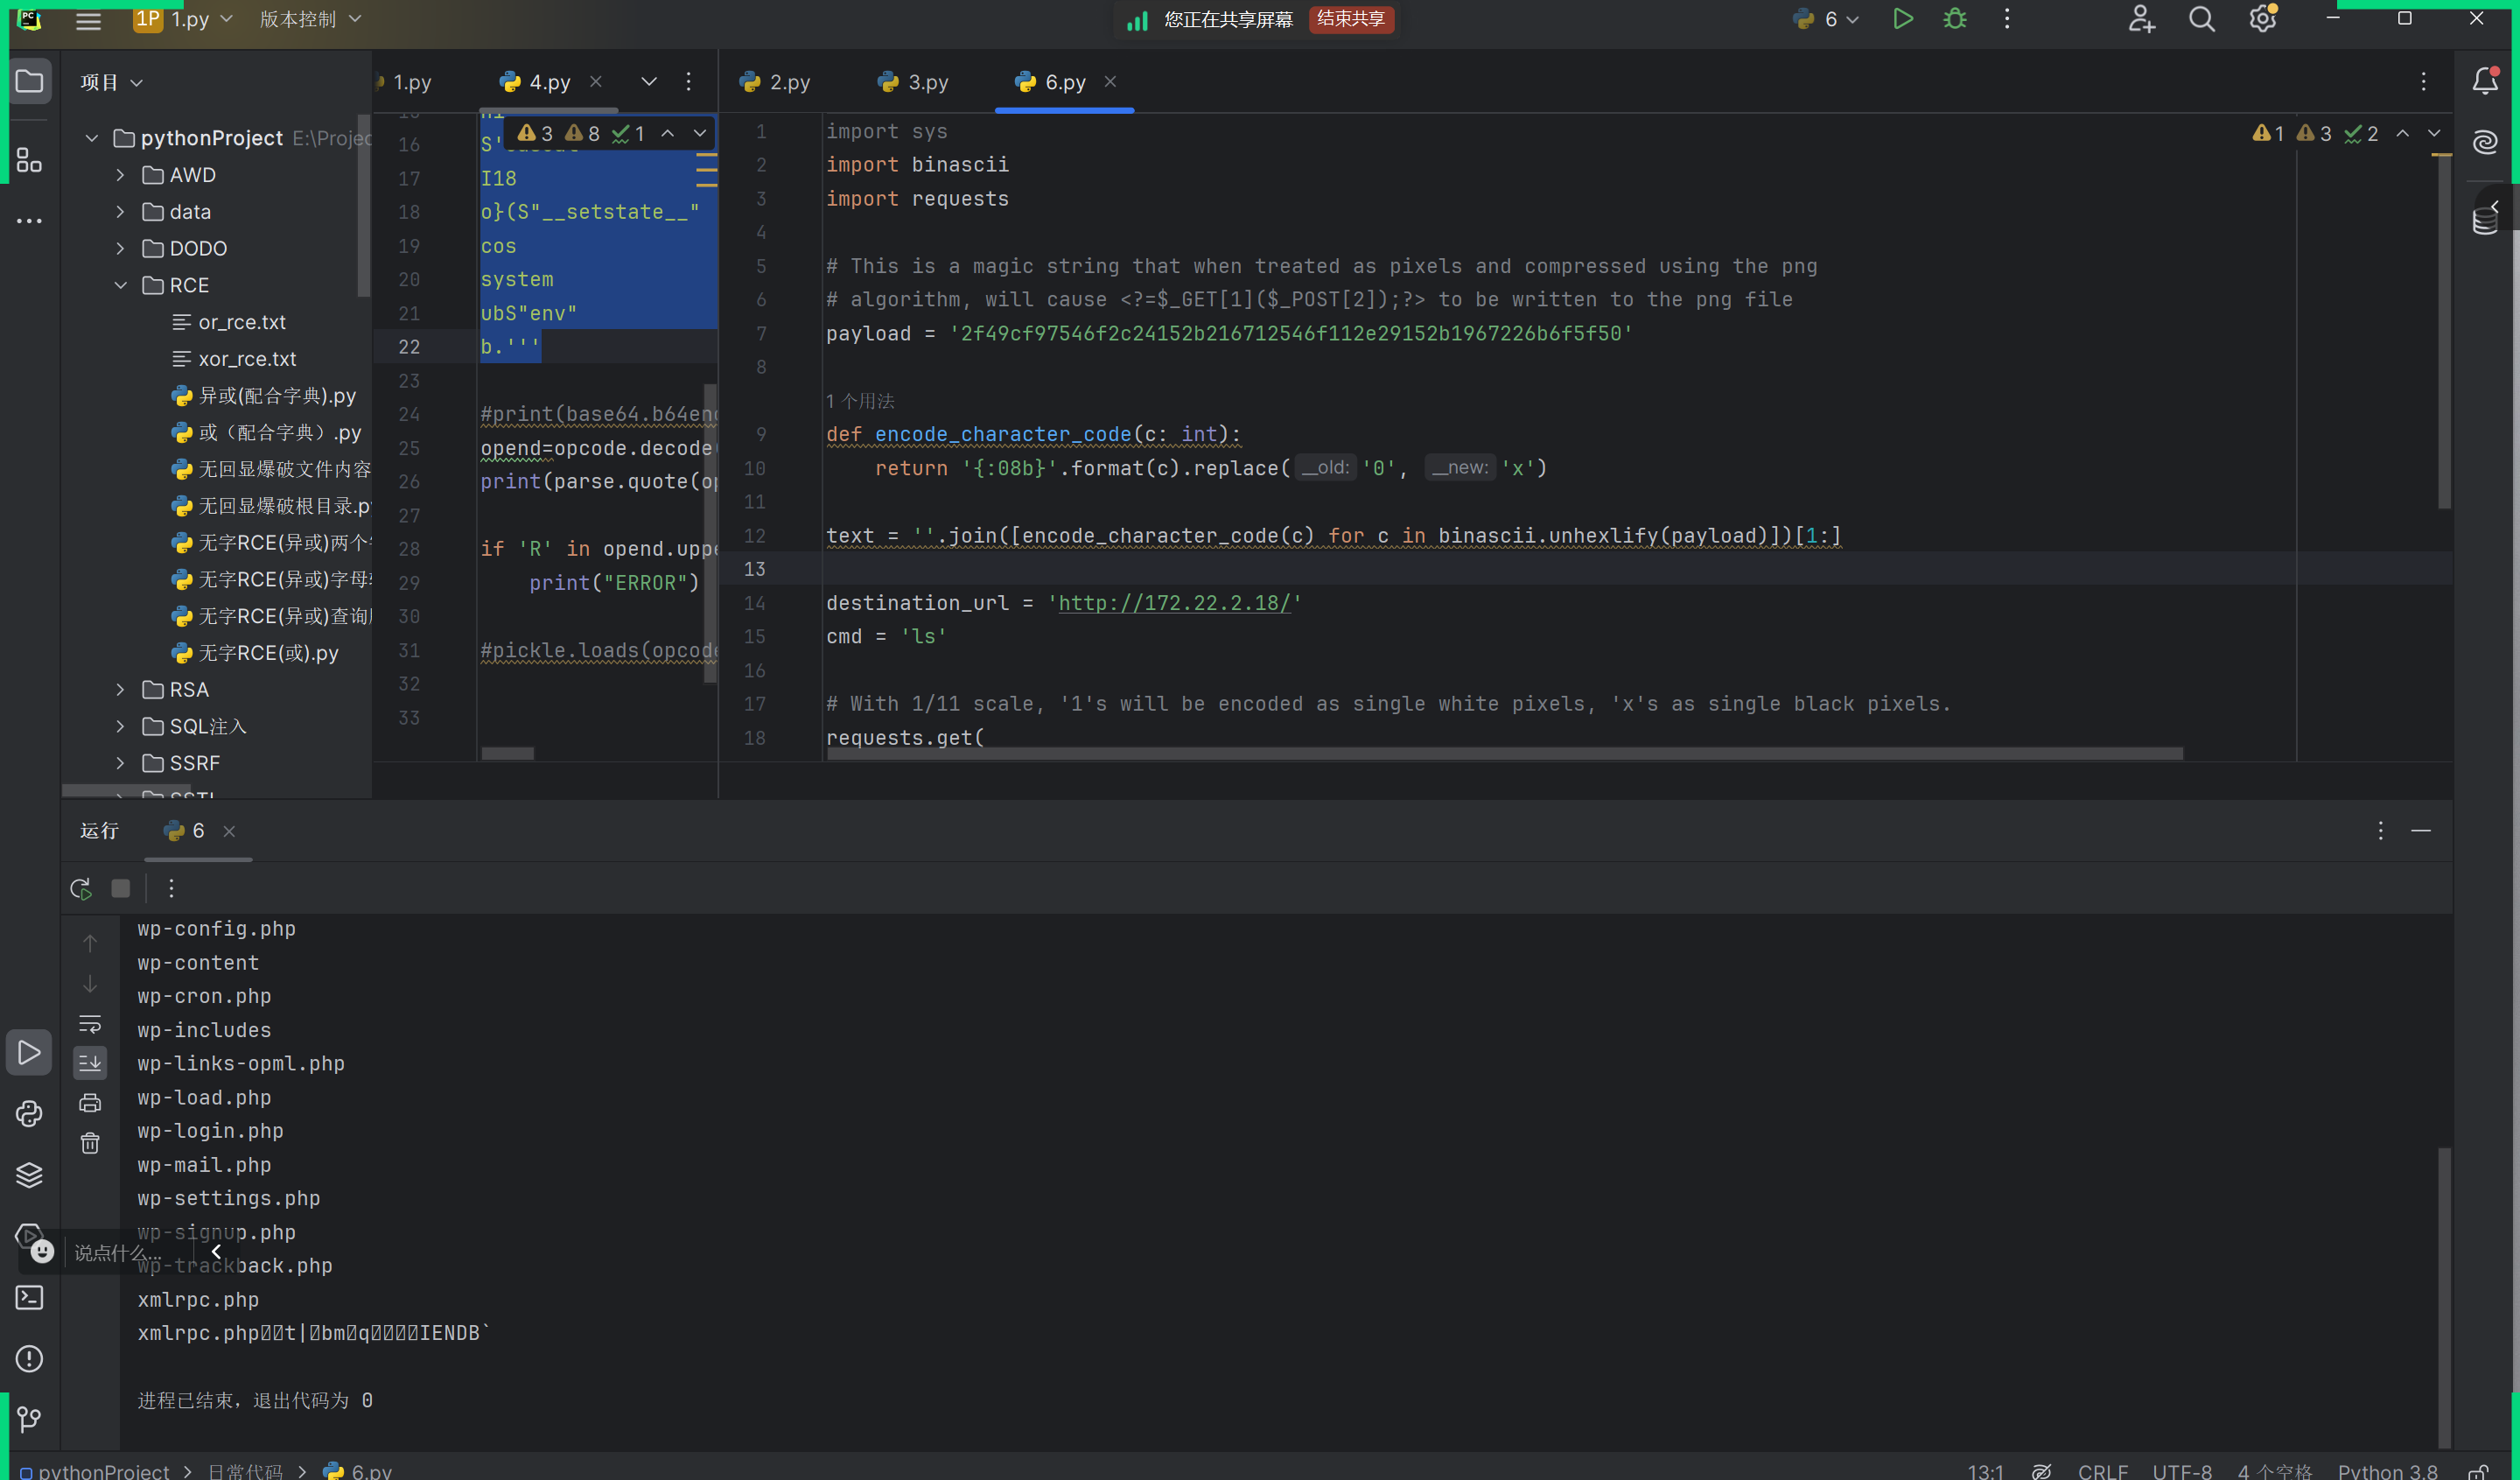Open left editor group tab options
The image size is (2520, 1480).
688,81
